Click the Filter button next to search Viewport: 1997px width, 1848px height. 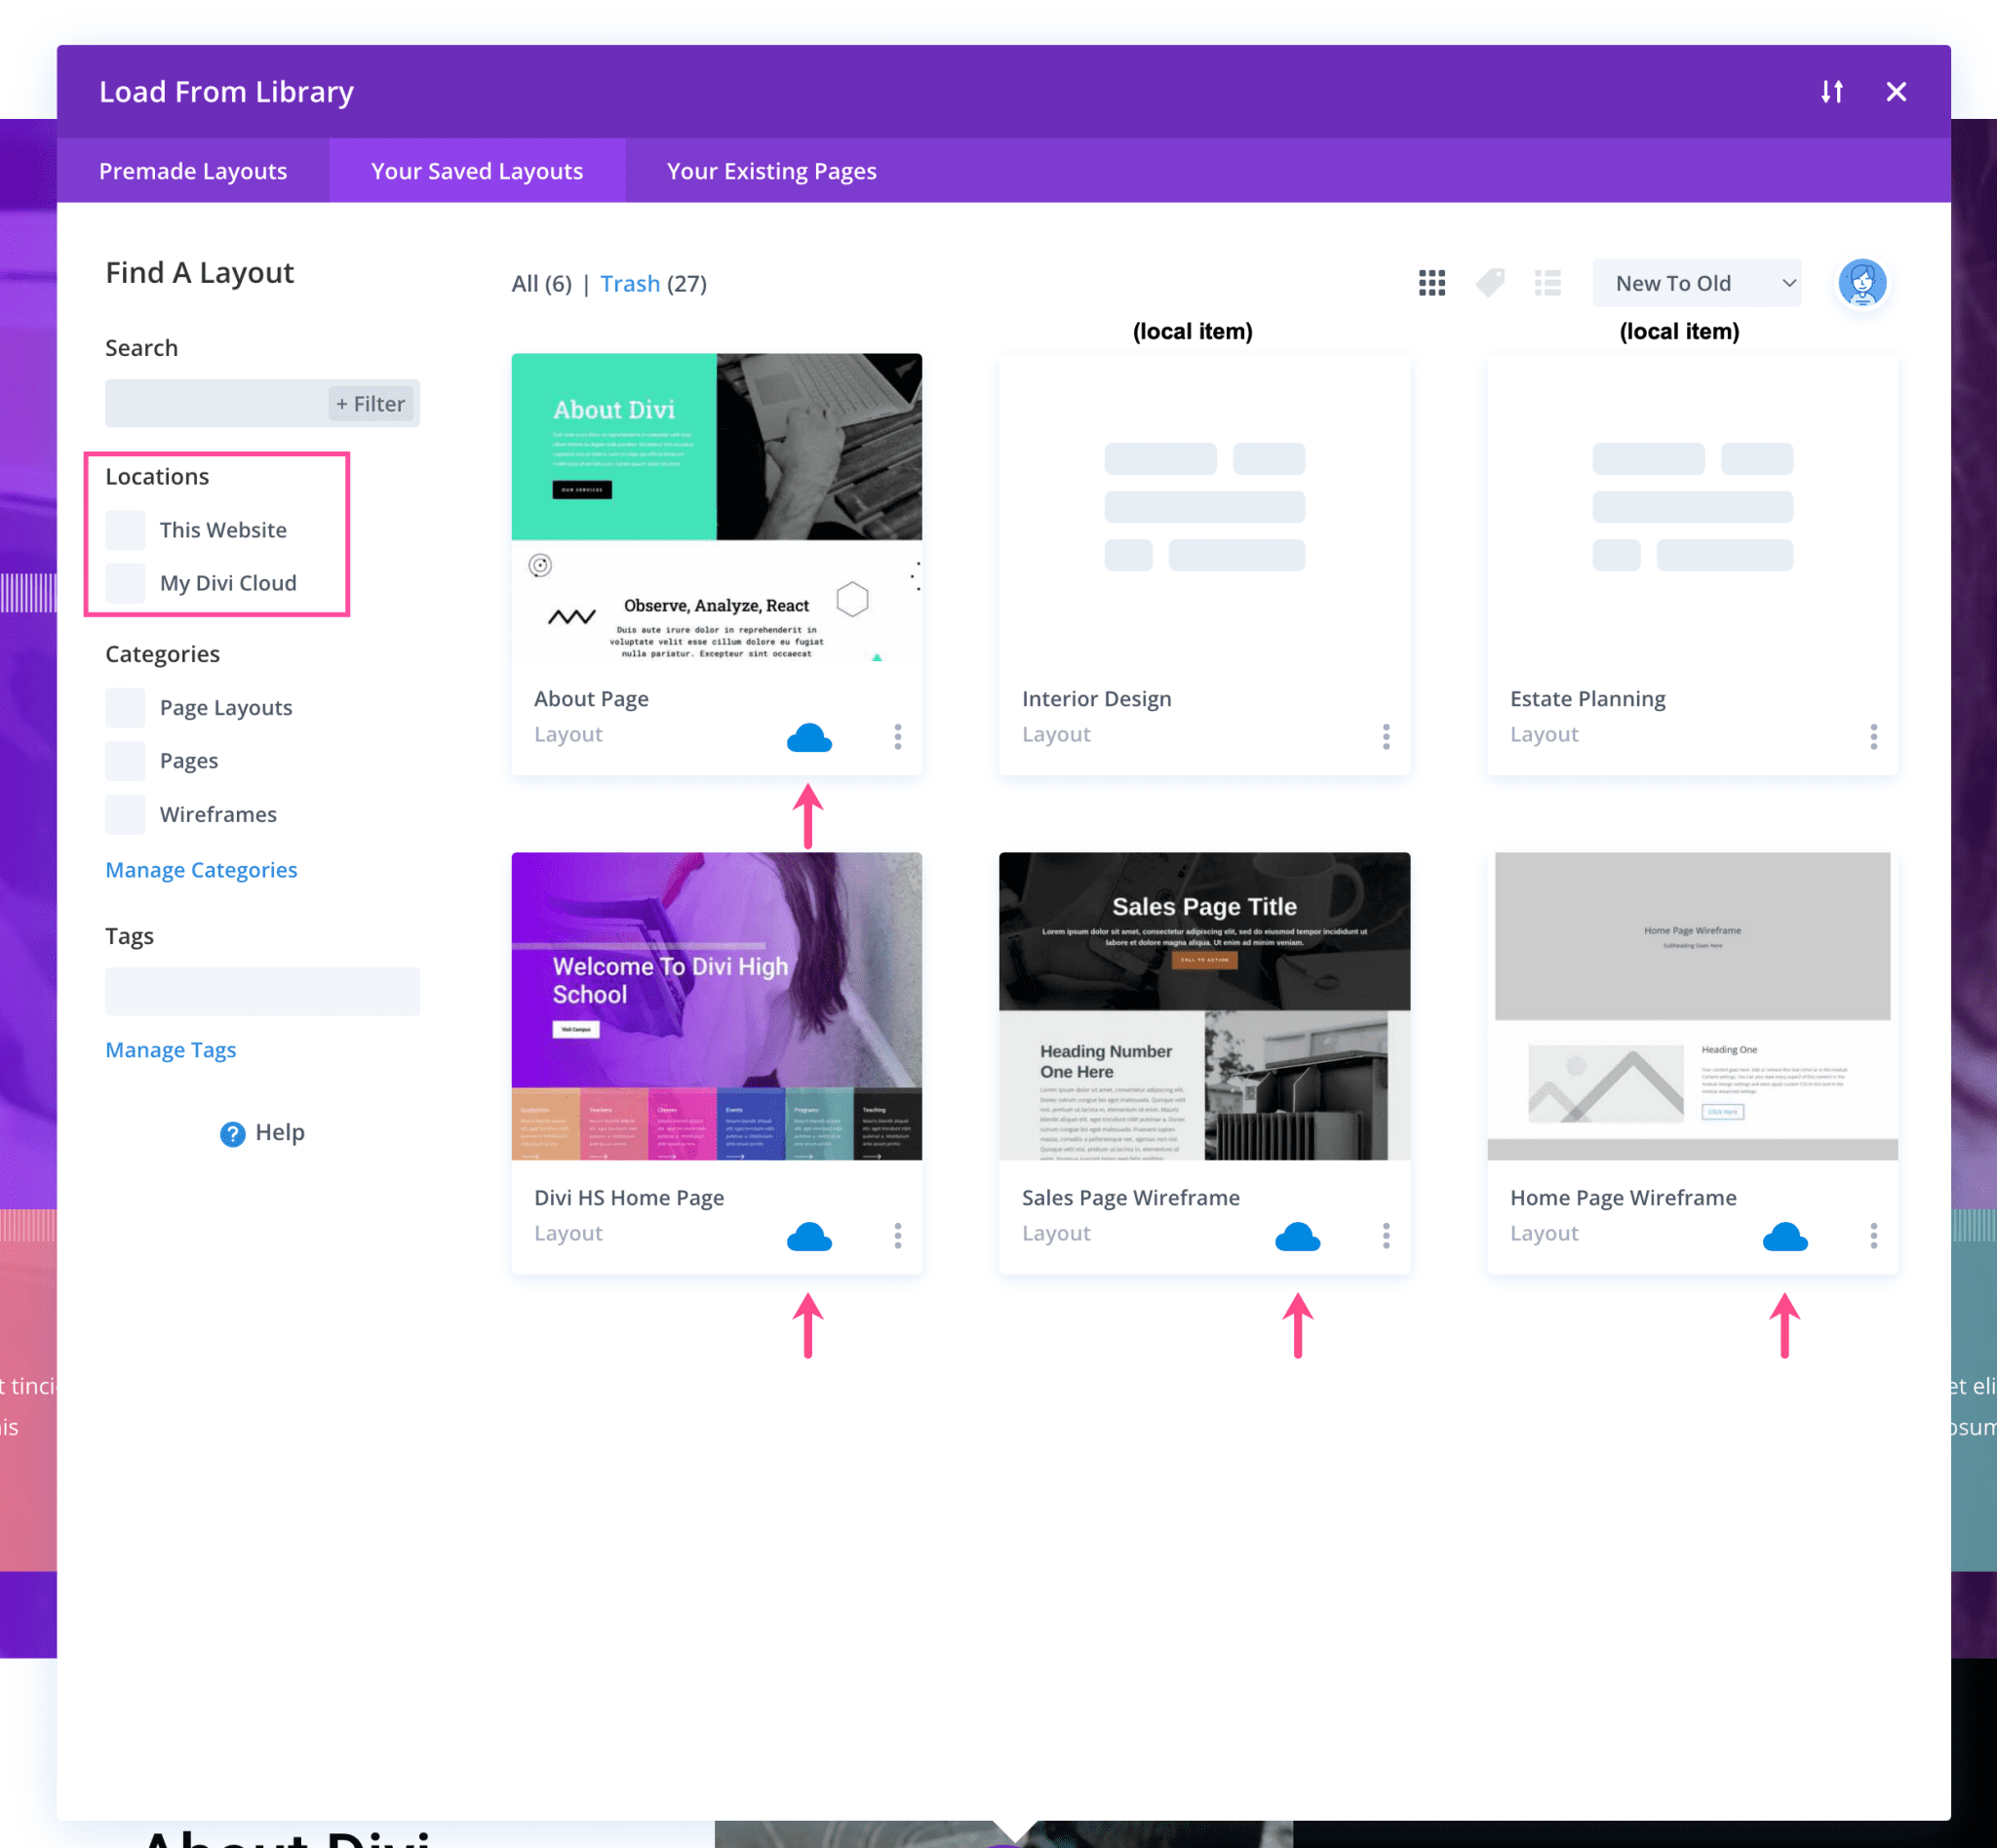pos(371,403)
